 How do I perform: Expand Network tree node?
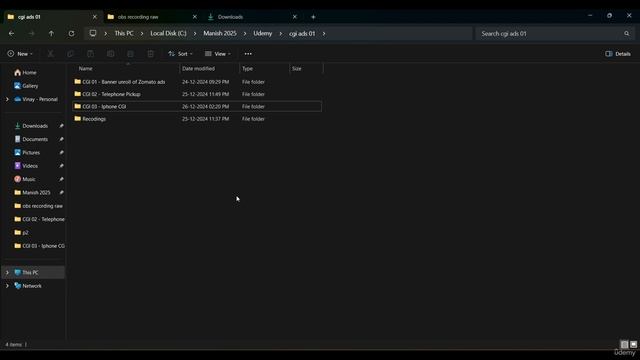7,286
